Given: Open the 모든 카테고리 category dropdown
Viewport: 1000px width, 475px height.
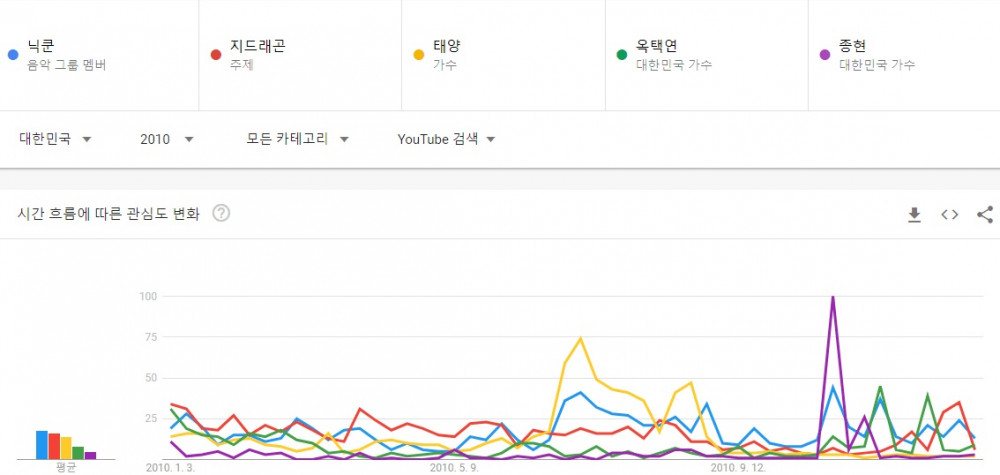Looking at the screenshot, I should coord(297,139).
